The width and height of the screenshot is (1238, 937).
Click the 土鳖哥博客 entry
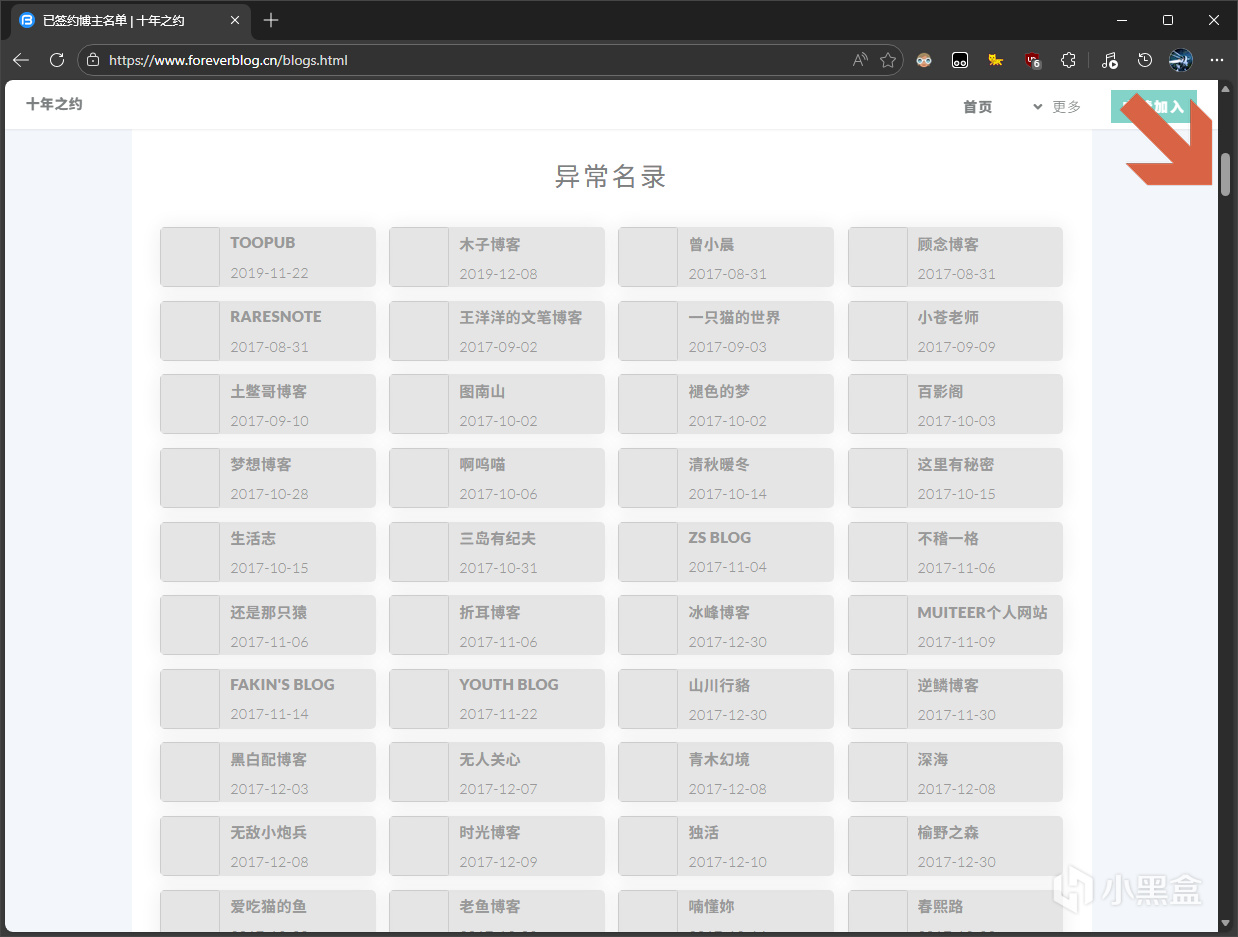pos(268,404)
